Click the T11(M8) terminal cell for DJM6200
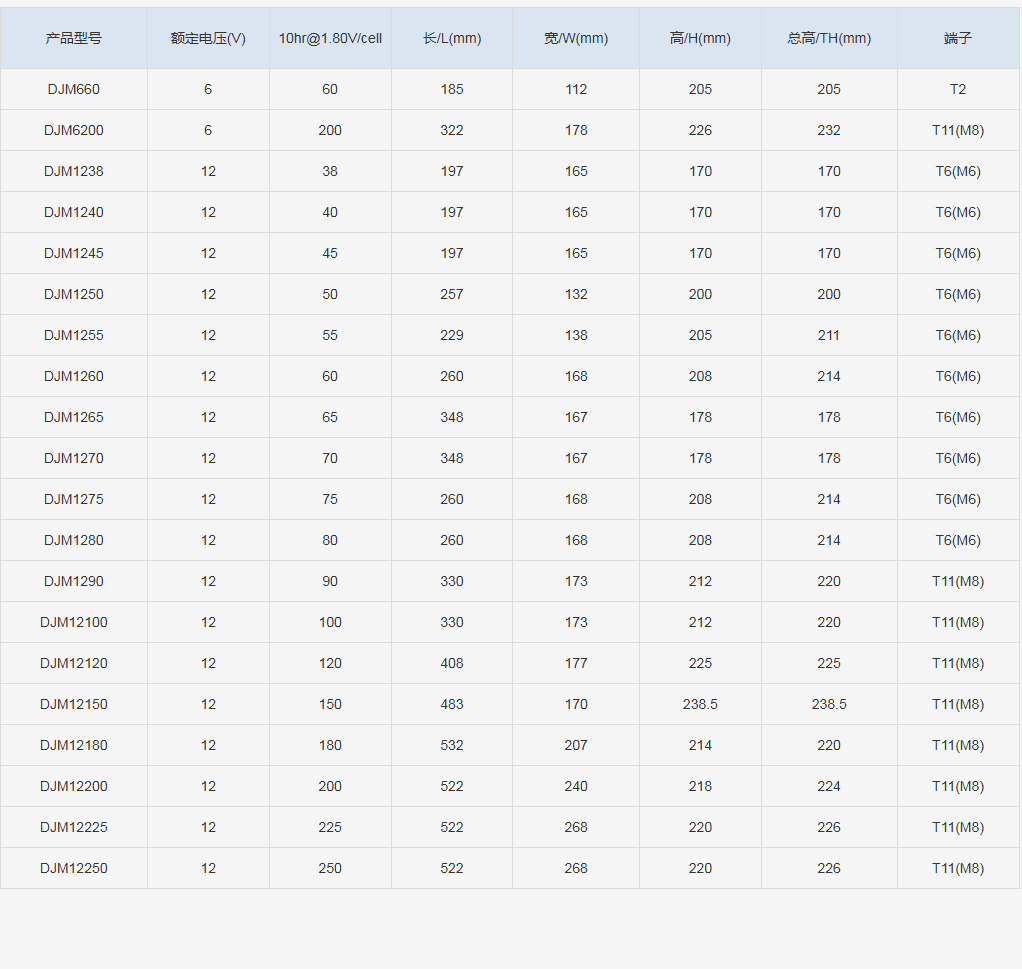The height and width of the screenshot is (970, 1022). point(958,130)
